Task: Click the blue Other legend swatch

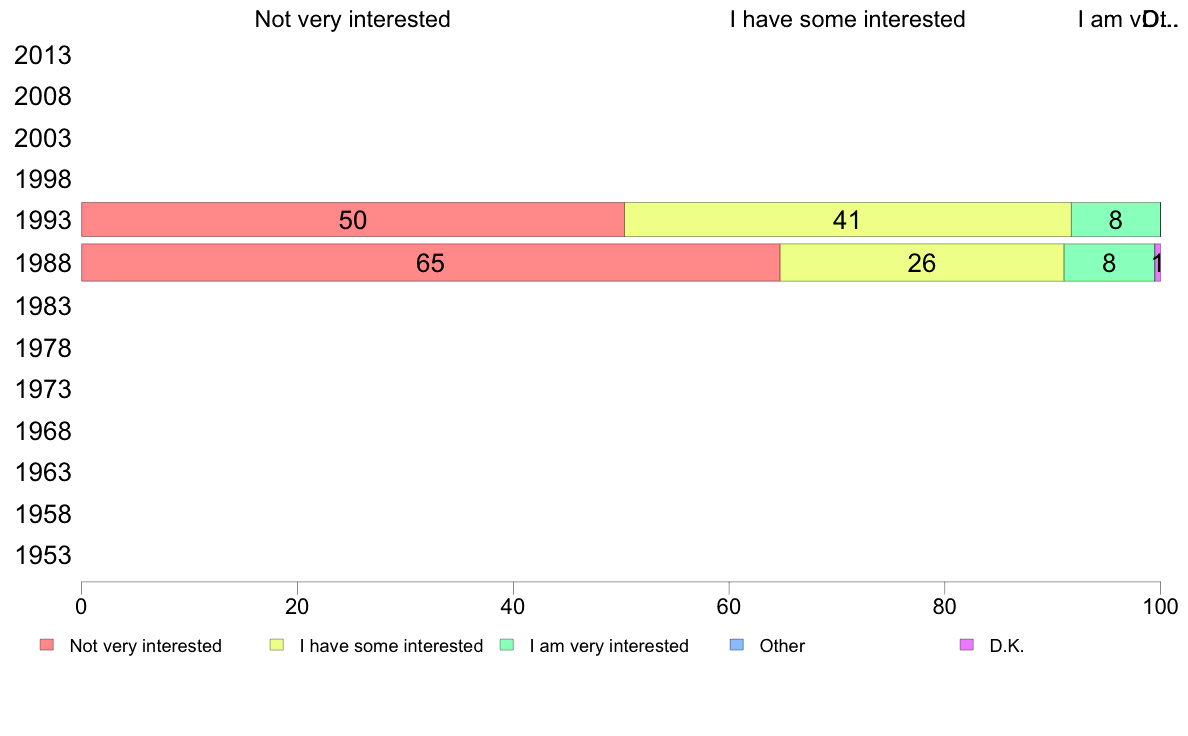Action: tap(736, 645)
